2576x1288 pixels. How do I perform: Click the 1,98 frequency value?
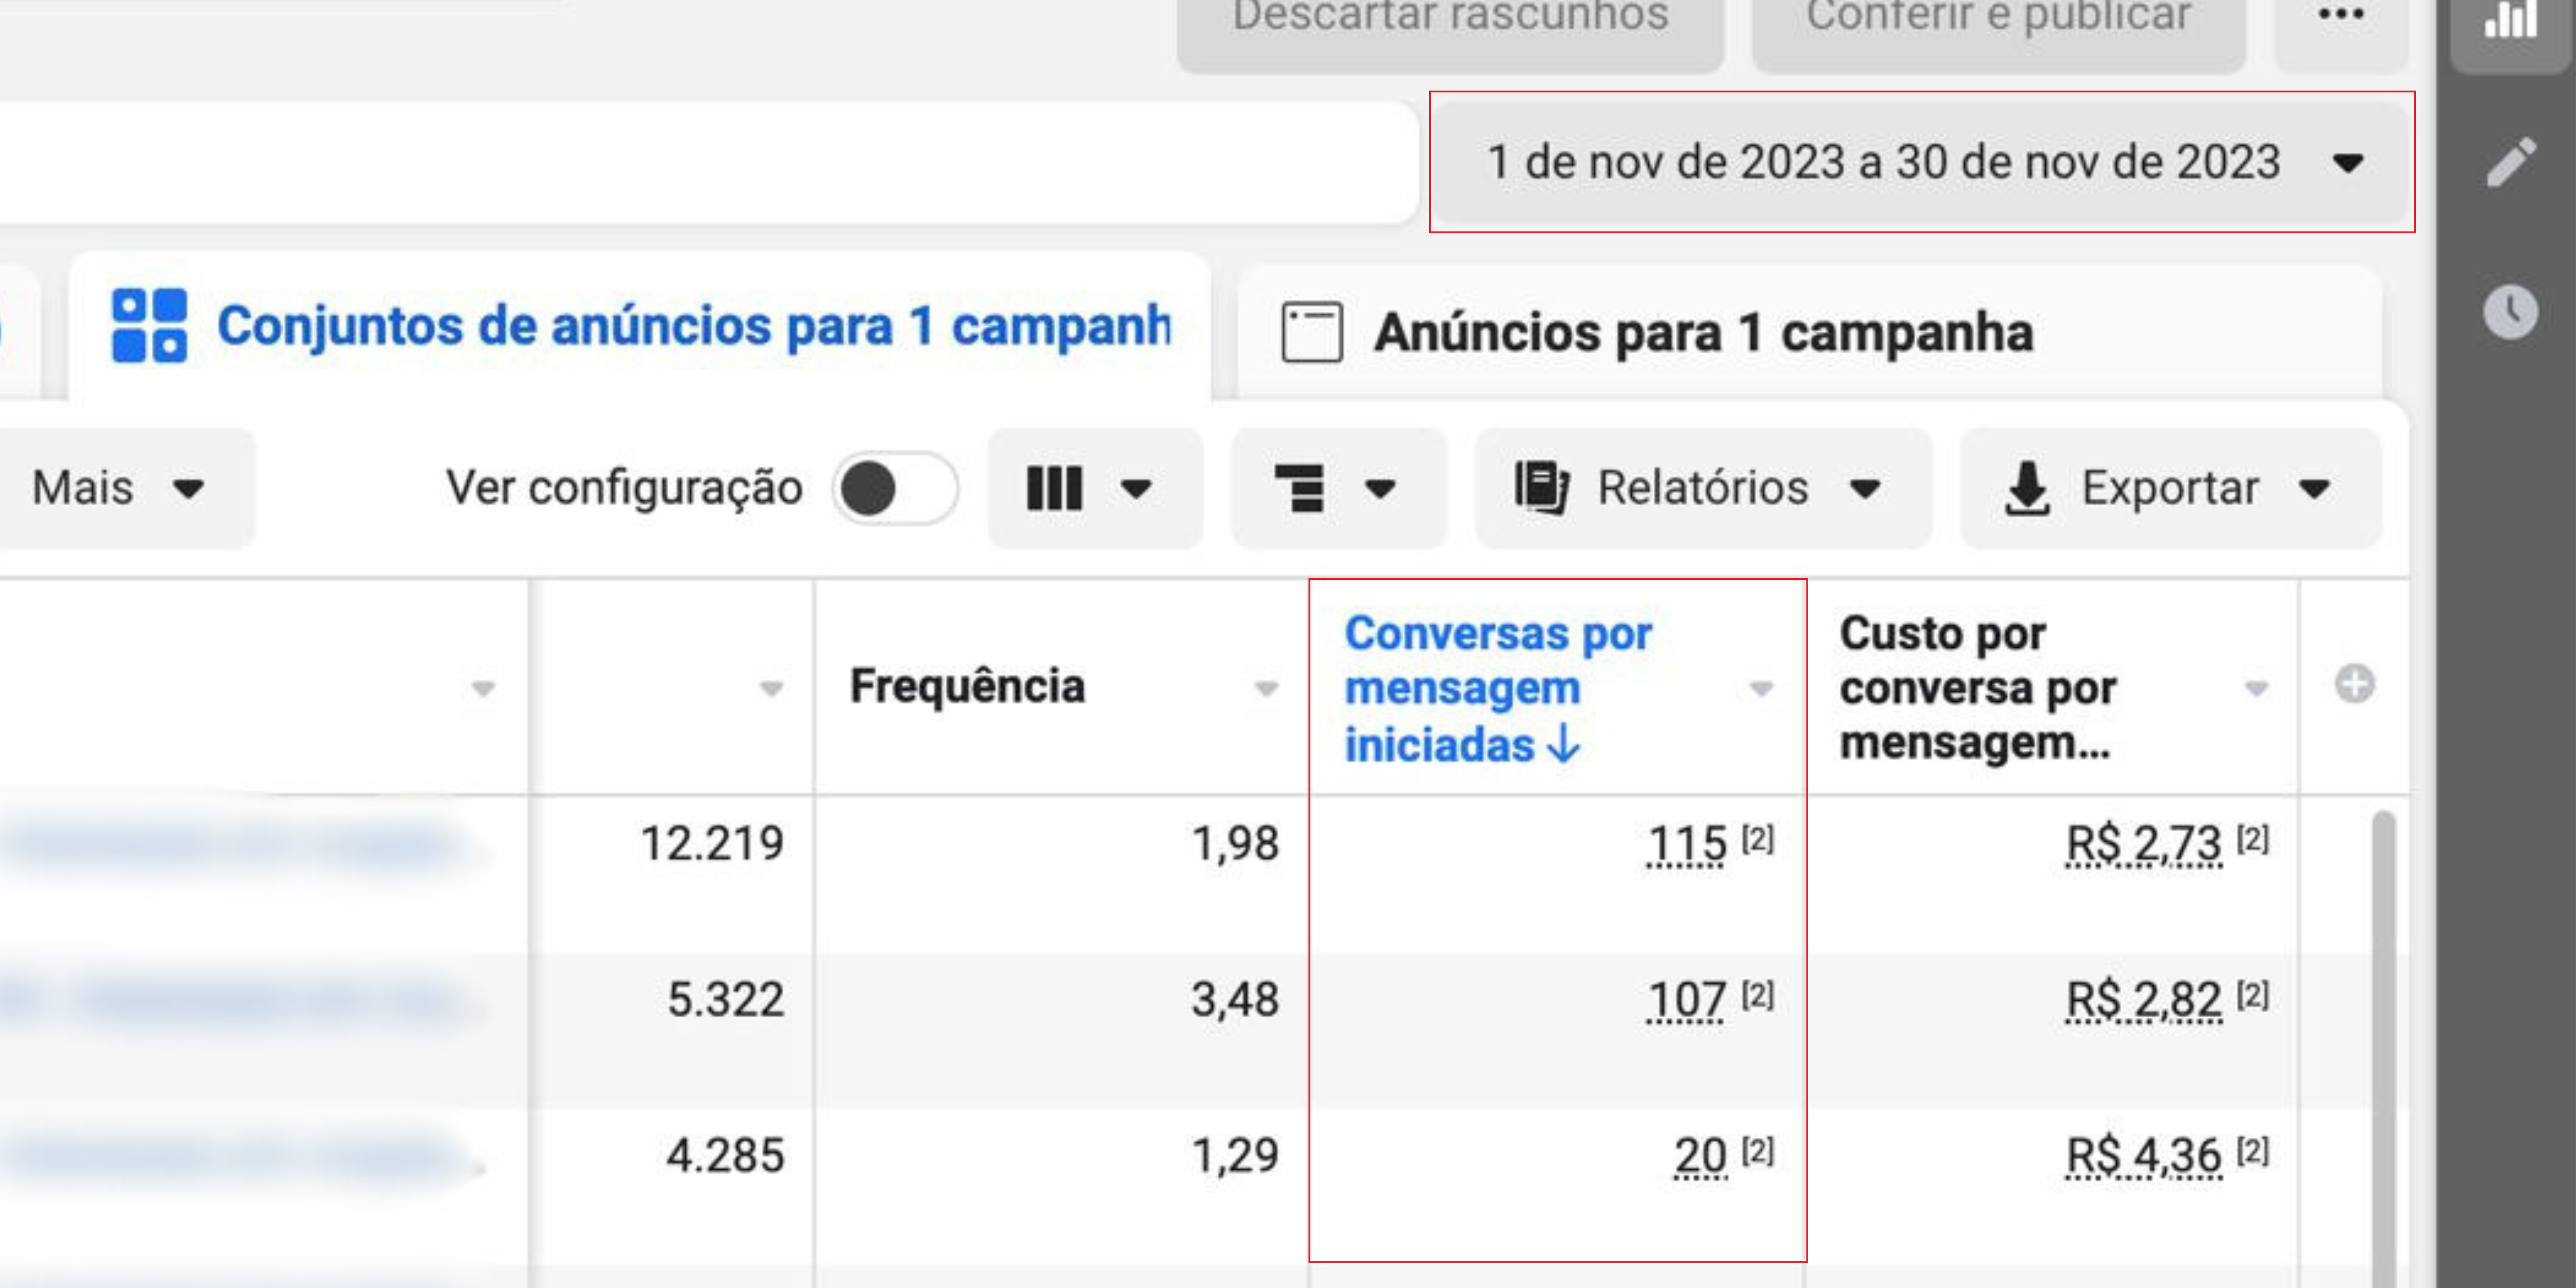pyautogui.click(x=1235, y=844)
